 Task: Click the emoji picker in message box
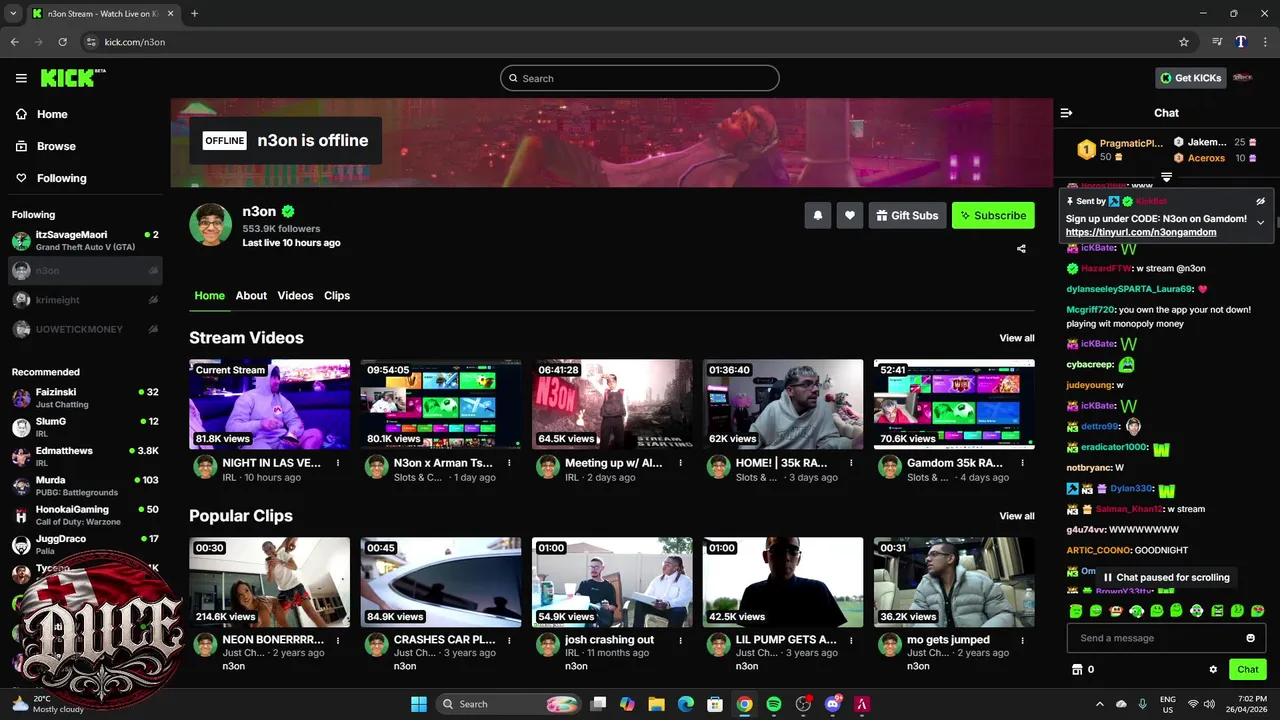click(1250, 638)
